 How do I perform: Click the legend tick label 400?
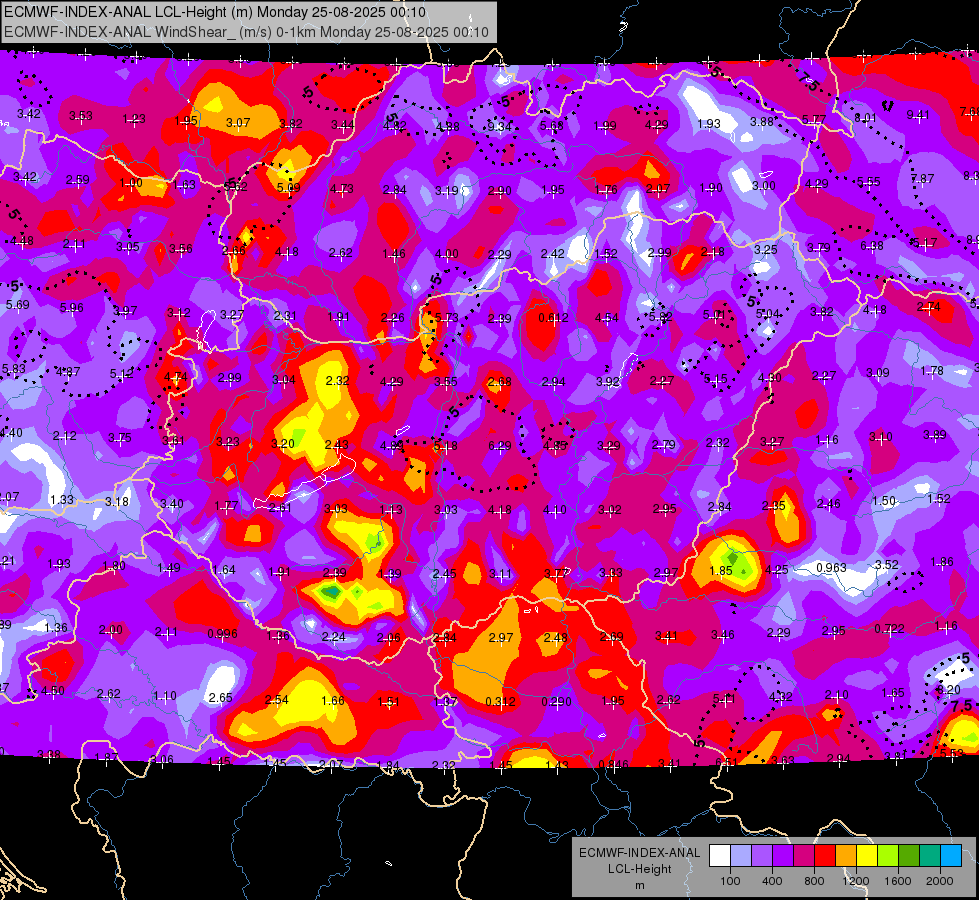[x=772, y=881]
